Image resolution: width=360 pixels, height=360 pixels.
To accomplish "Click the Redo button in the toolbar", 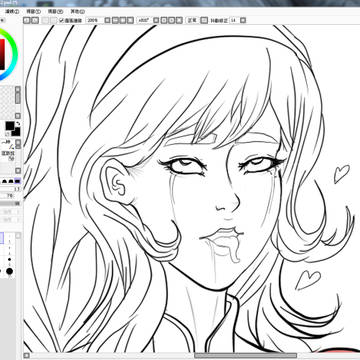I will (x=35, y=20).
